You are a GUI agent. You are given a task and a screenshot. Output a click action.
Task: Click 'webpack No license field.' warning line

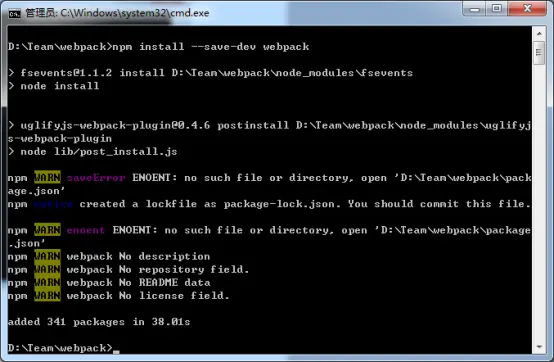pyautogui.click(x=119, y=296)
